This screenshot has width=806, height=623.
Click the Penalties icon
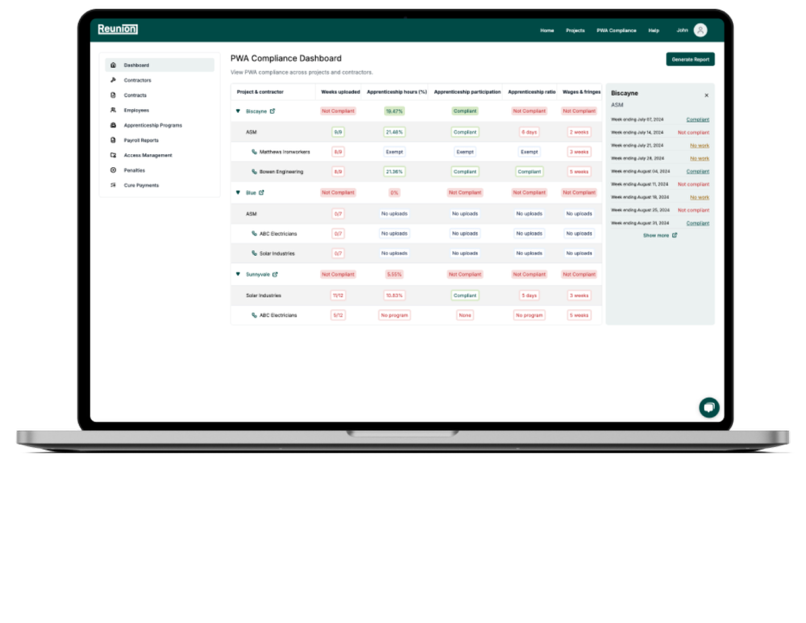pyautogui.click(x=113, y=170)
